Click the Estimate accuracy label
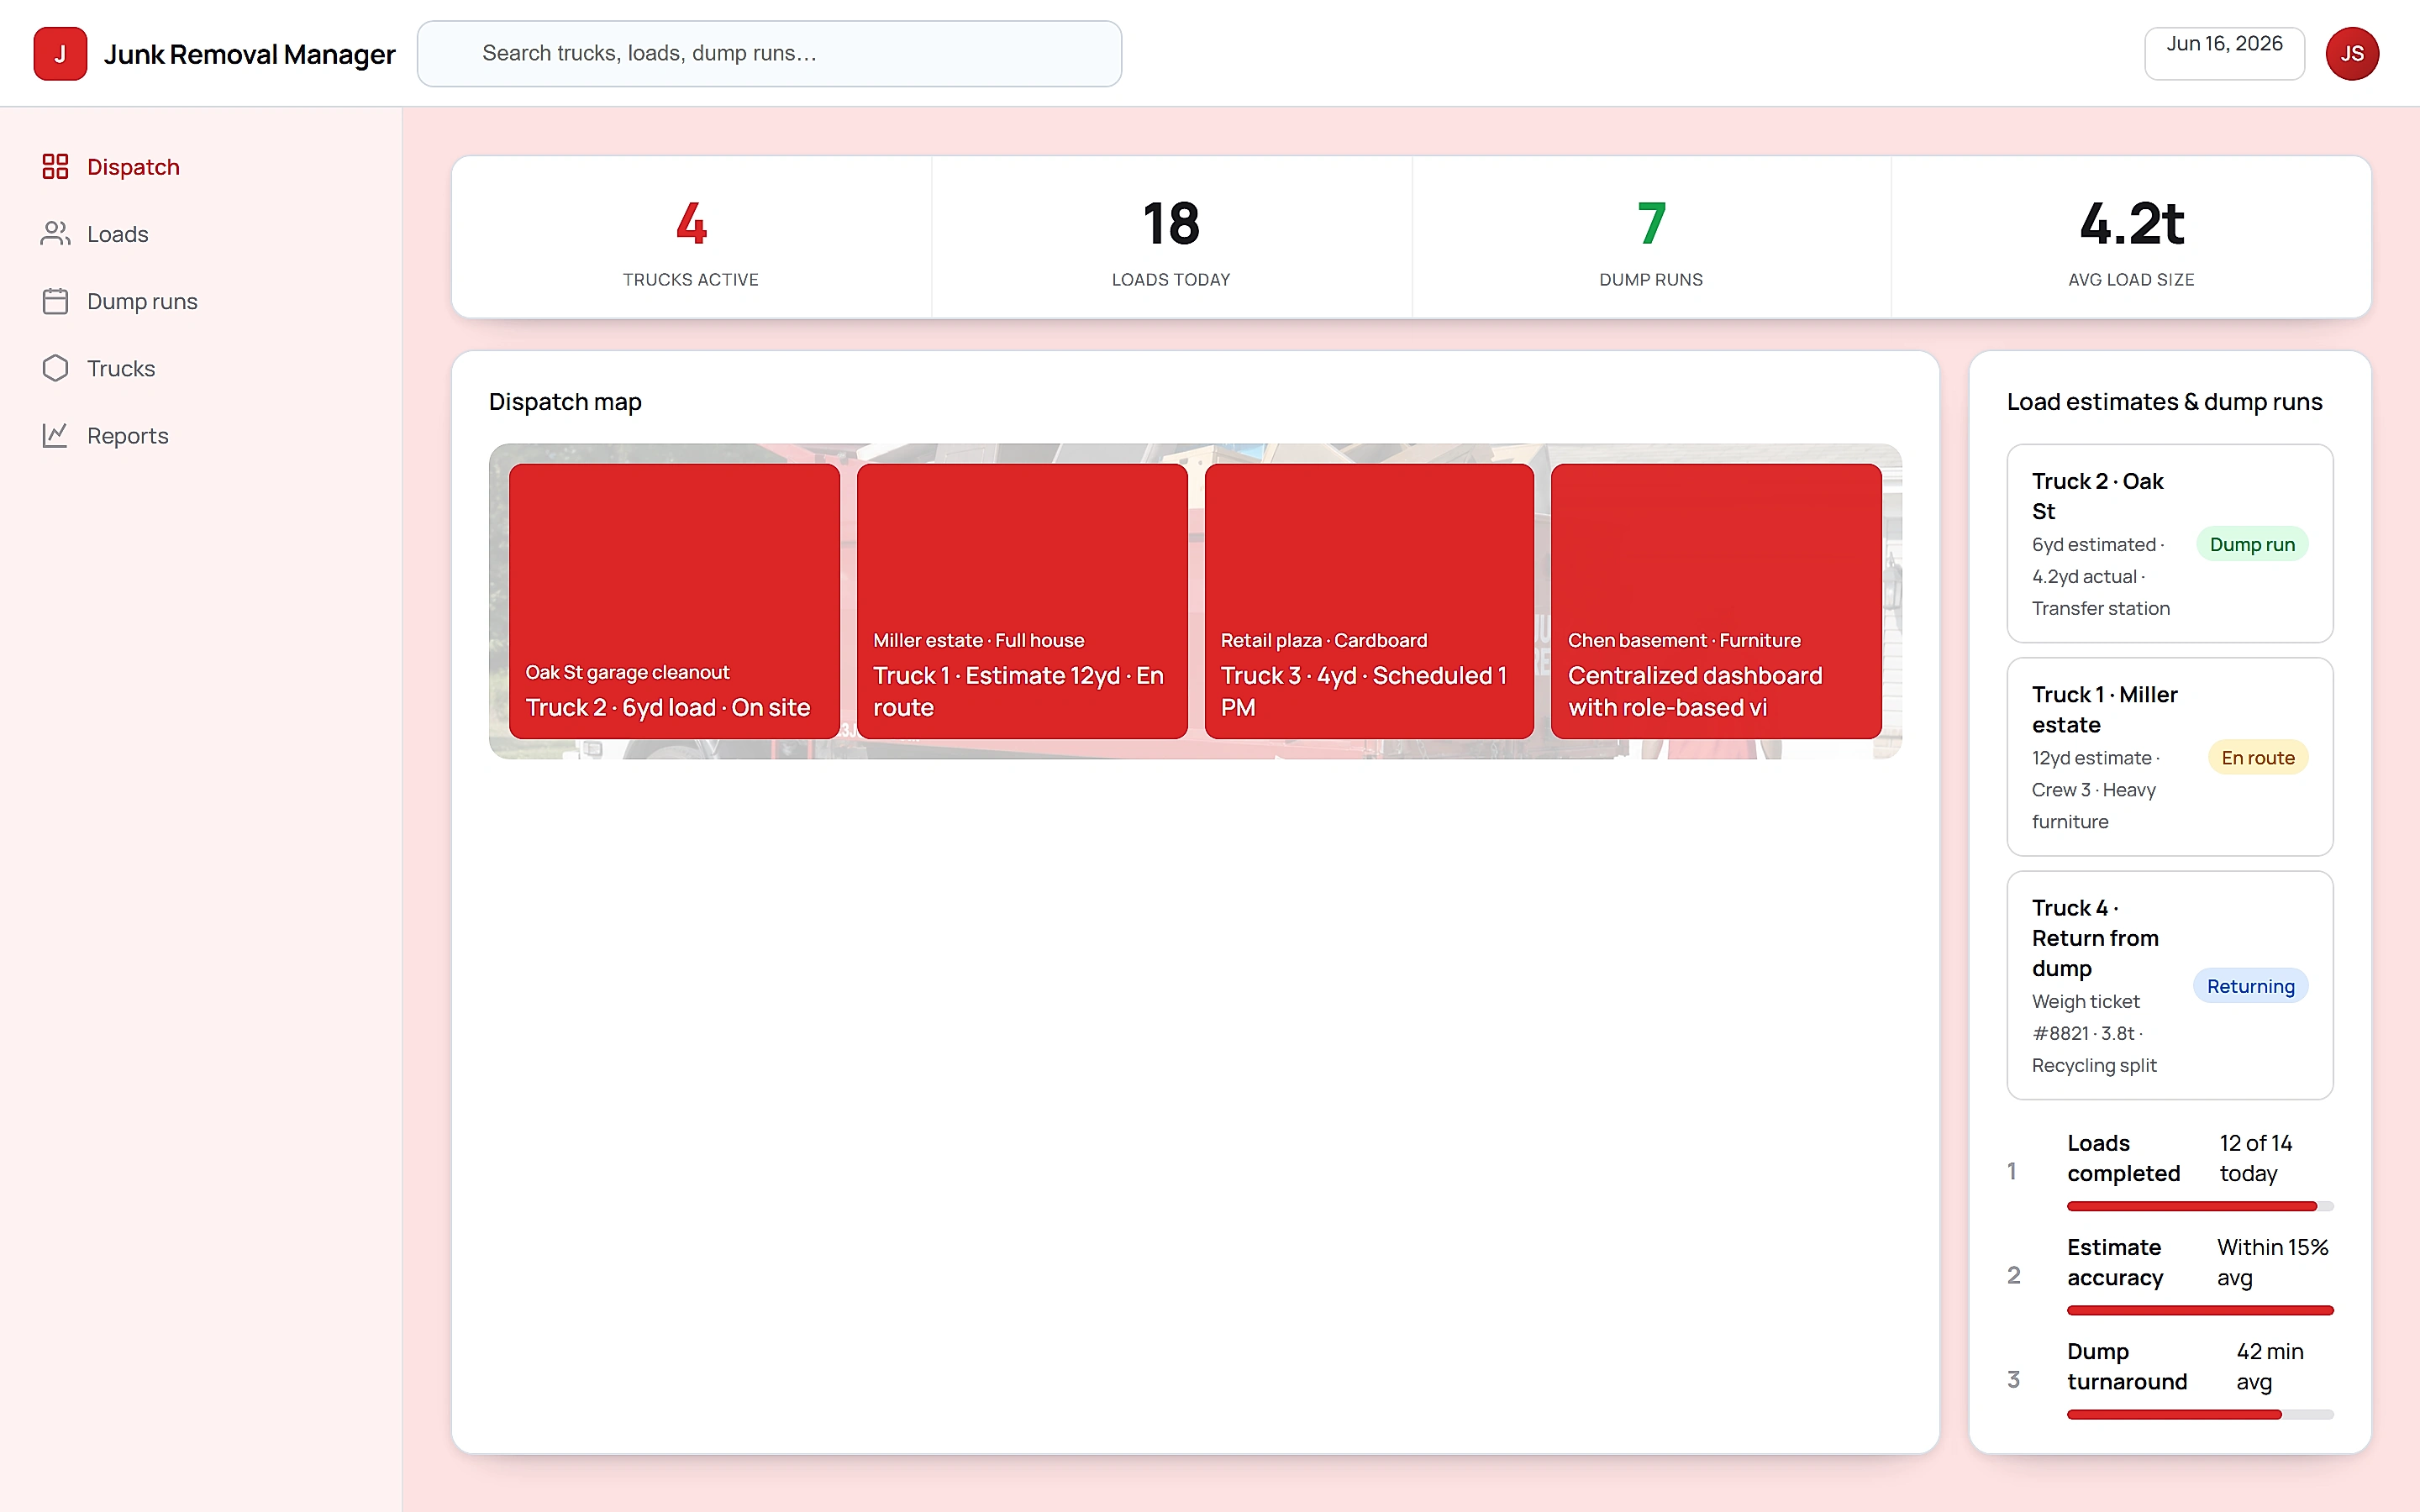The width and height of the screenshot is (2420, 1512). pyautogui.click(x=2115, y=1262)
